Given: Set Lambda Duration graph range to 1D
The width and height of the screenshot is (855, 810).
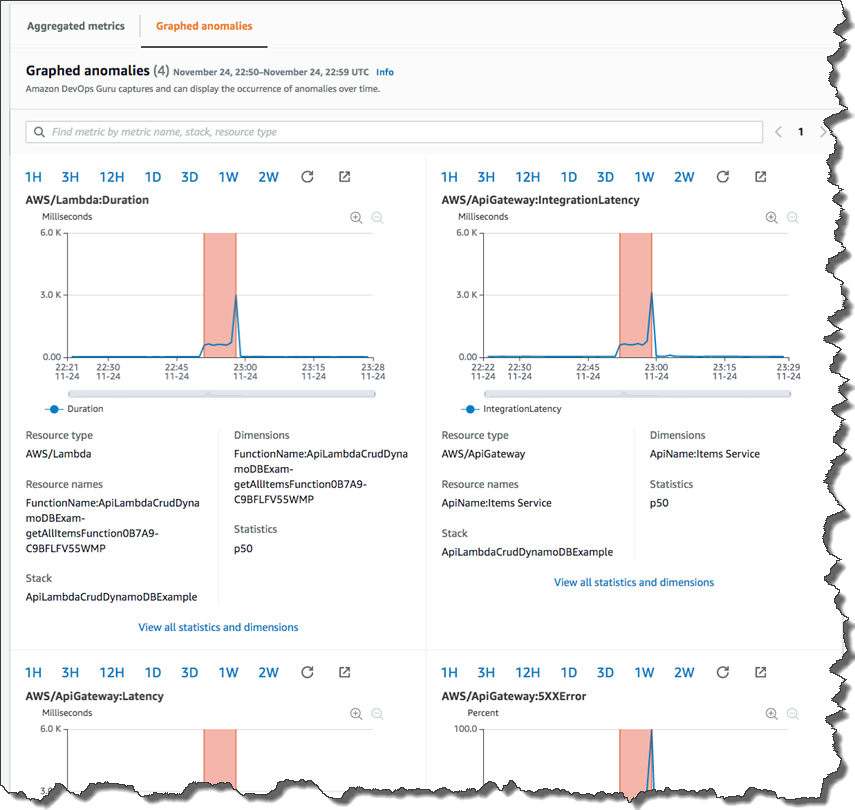Looking at the screenshot, I should pyautogui.click(x=153, y=177).
